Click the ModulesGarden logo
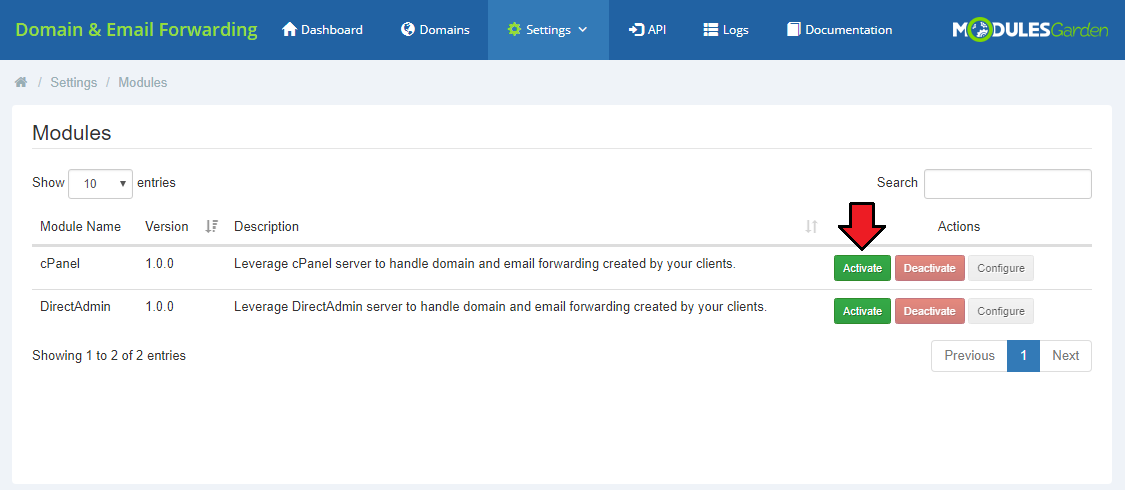The height and width of the screenshot is (490, 1125). [1030, 30]
